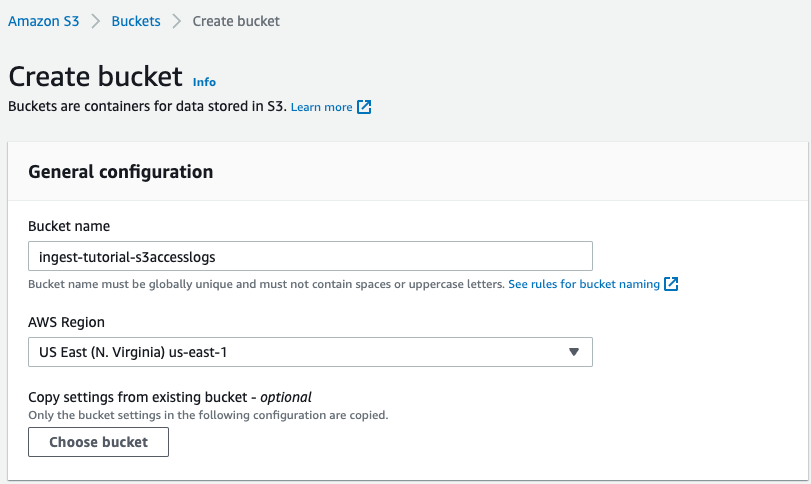
Task: Click the Copy settings from existing bucket label
Action: tap(171, 397)
